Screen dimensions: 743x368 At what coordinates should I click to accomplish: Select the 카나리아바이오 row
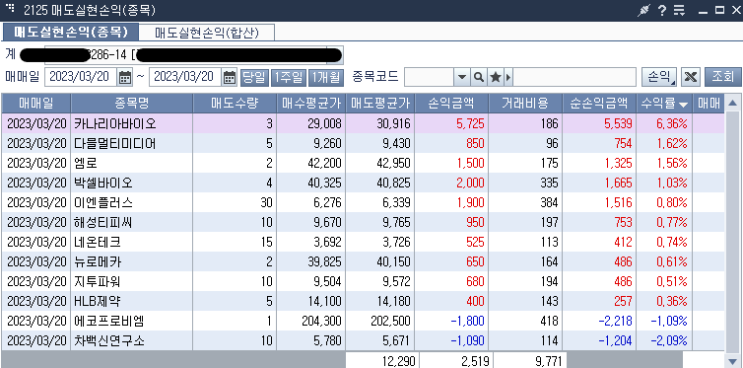point(362,124)
